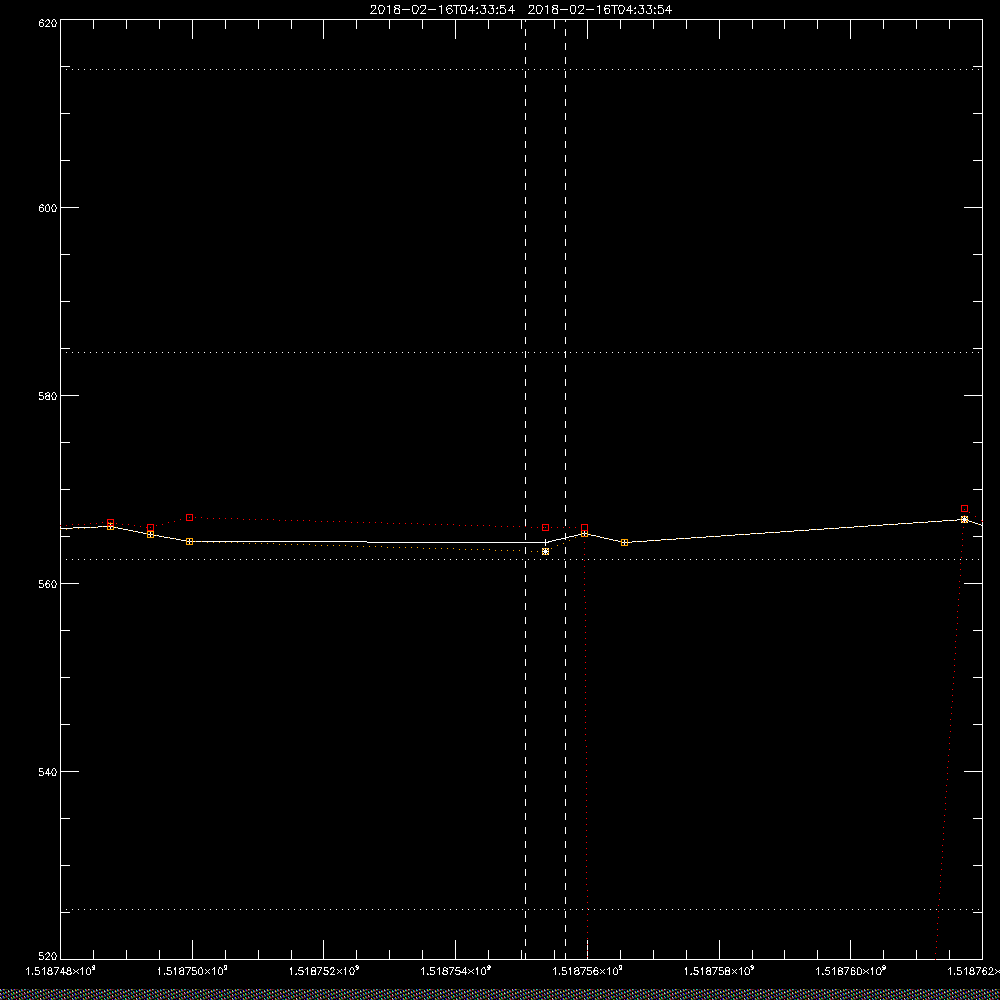Screen dimensions: 1000x1000
Task: Click the y-axis label 540
Action: (49, 772)
